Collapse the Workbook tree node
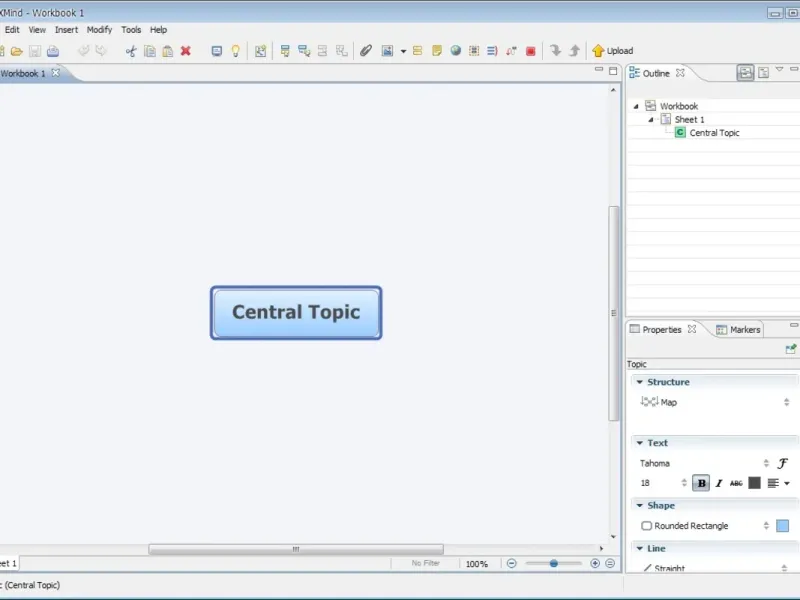 pyautogui.click(x=636, y=106)
